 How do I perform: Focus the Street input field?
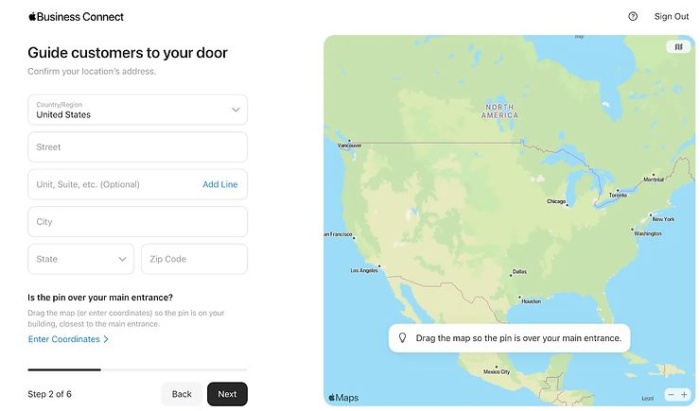coord(138,147)
